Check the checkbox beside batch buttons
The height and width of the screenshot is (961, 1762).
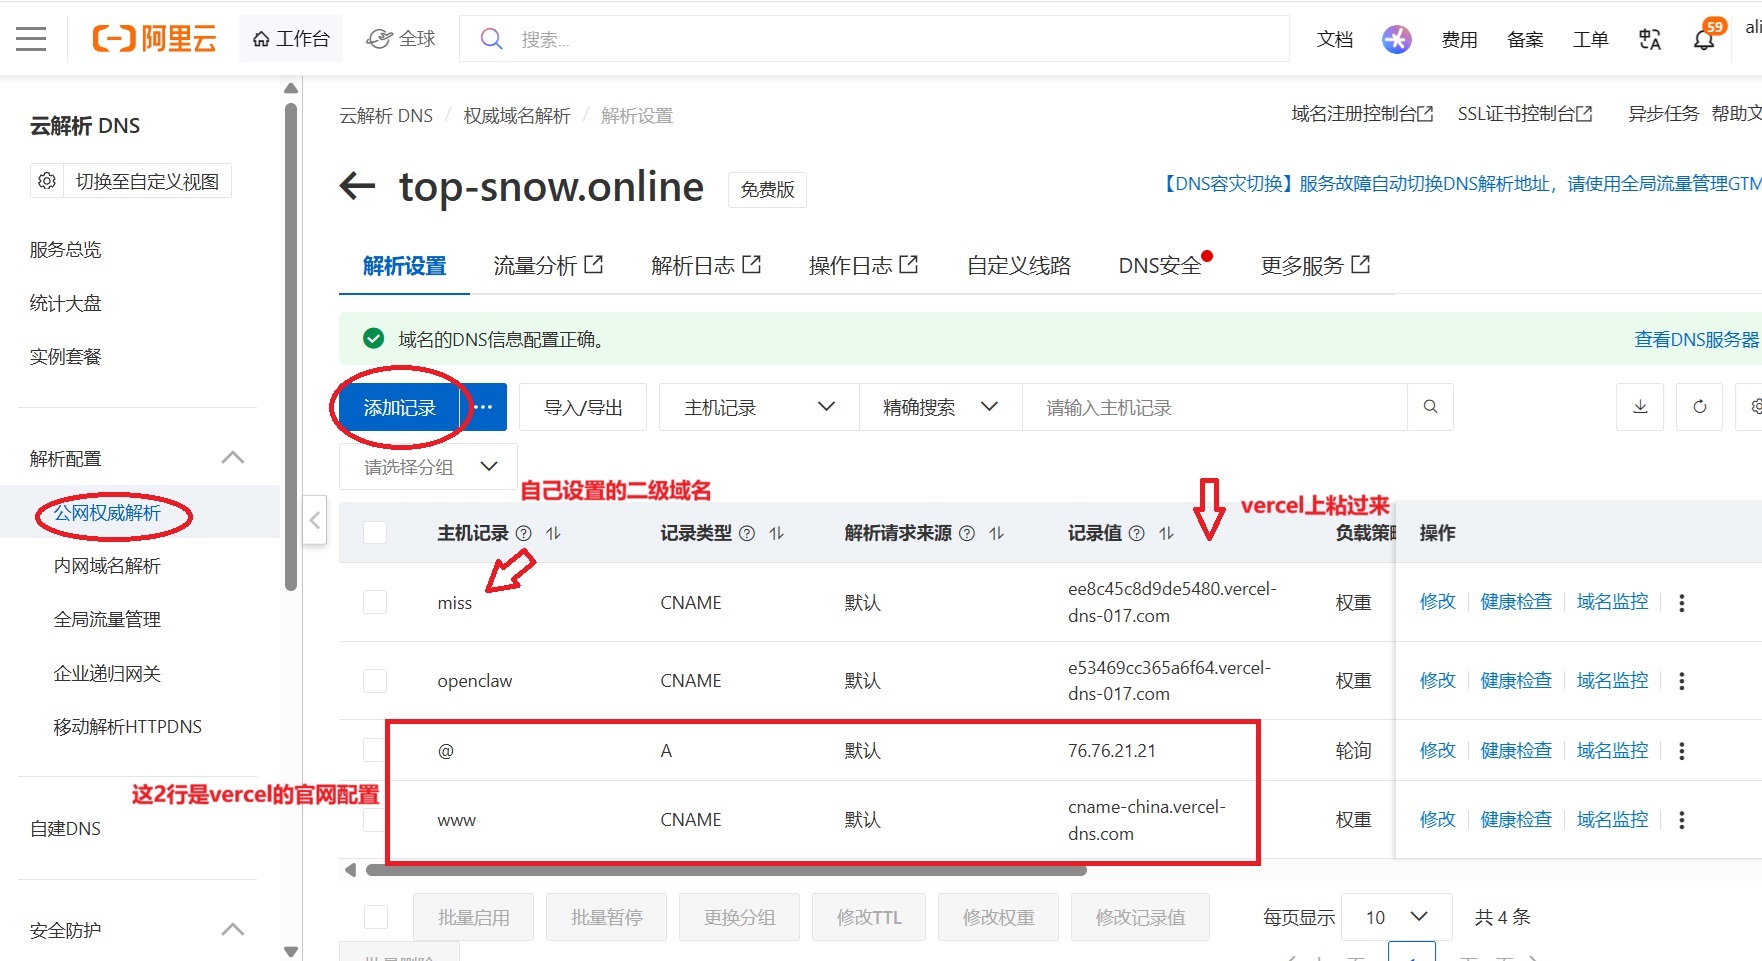(376, 917)
